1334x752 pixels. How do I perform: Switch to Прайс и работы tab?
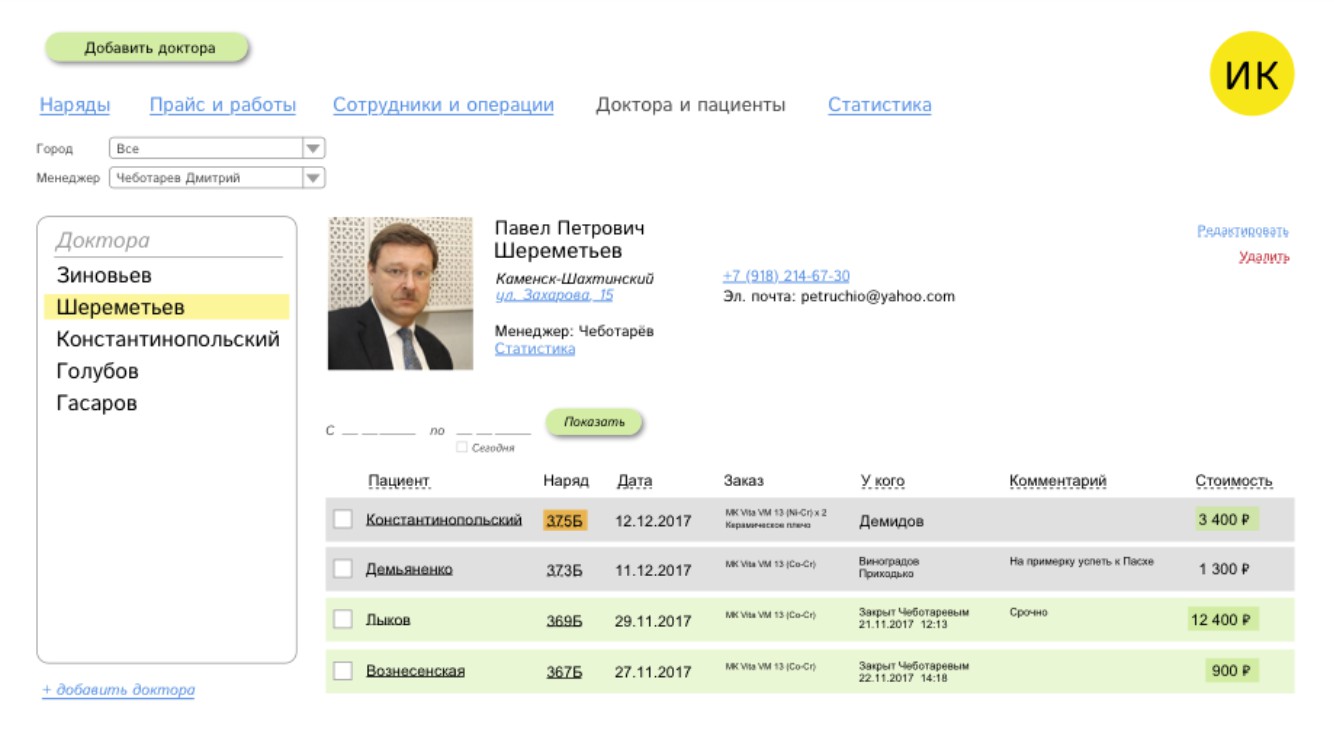click(223, 105)
